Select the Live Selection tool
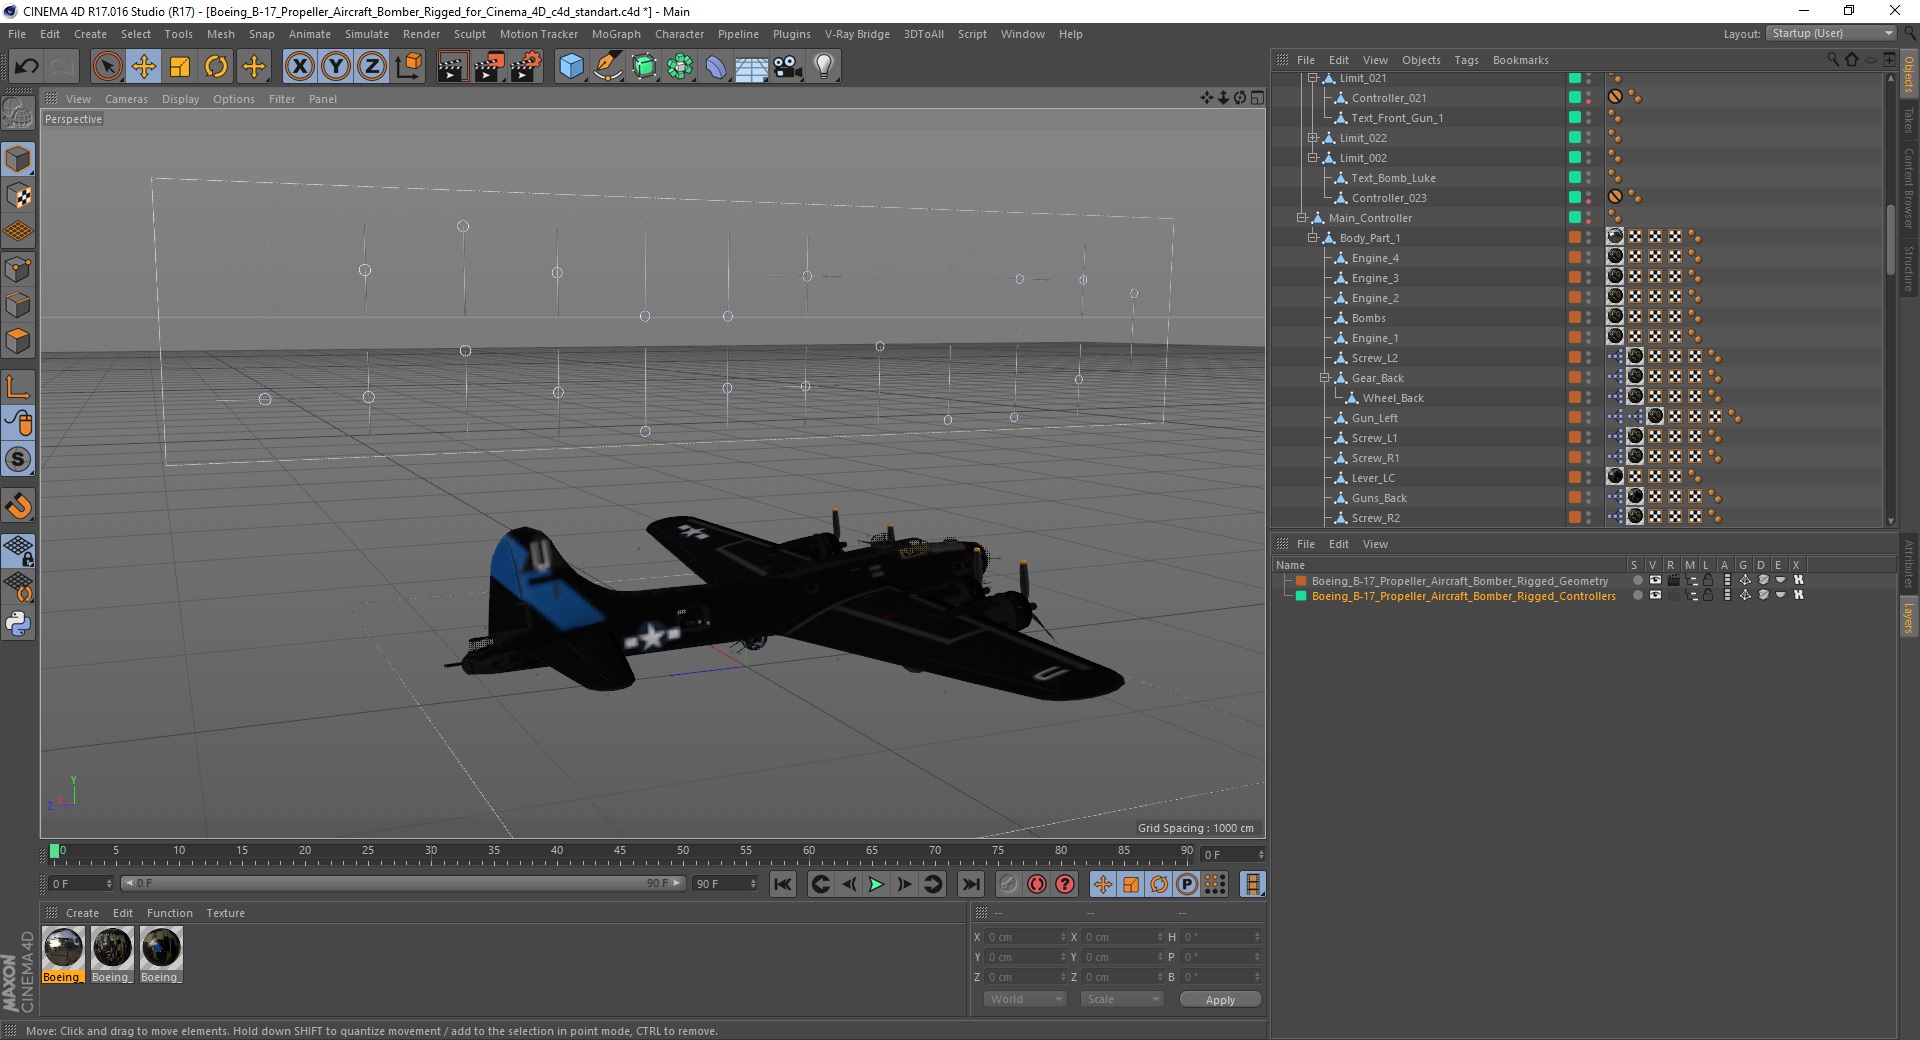This screenshot has height=1040, width=1920. point(107,67)
